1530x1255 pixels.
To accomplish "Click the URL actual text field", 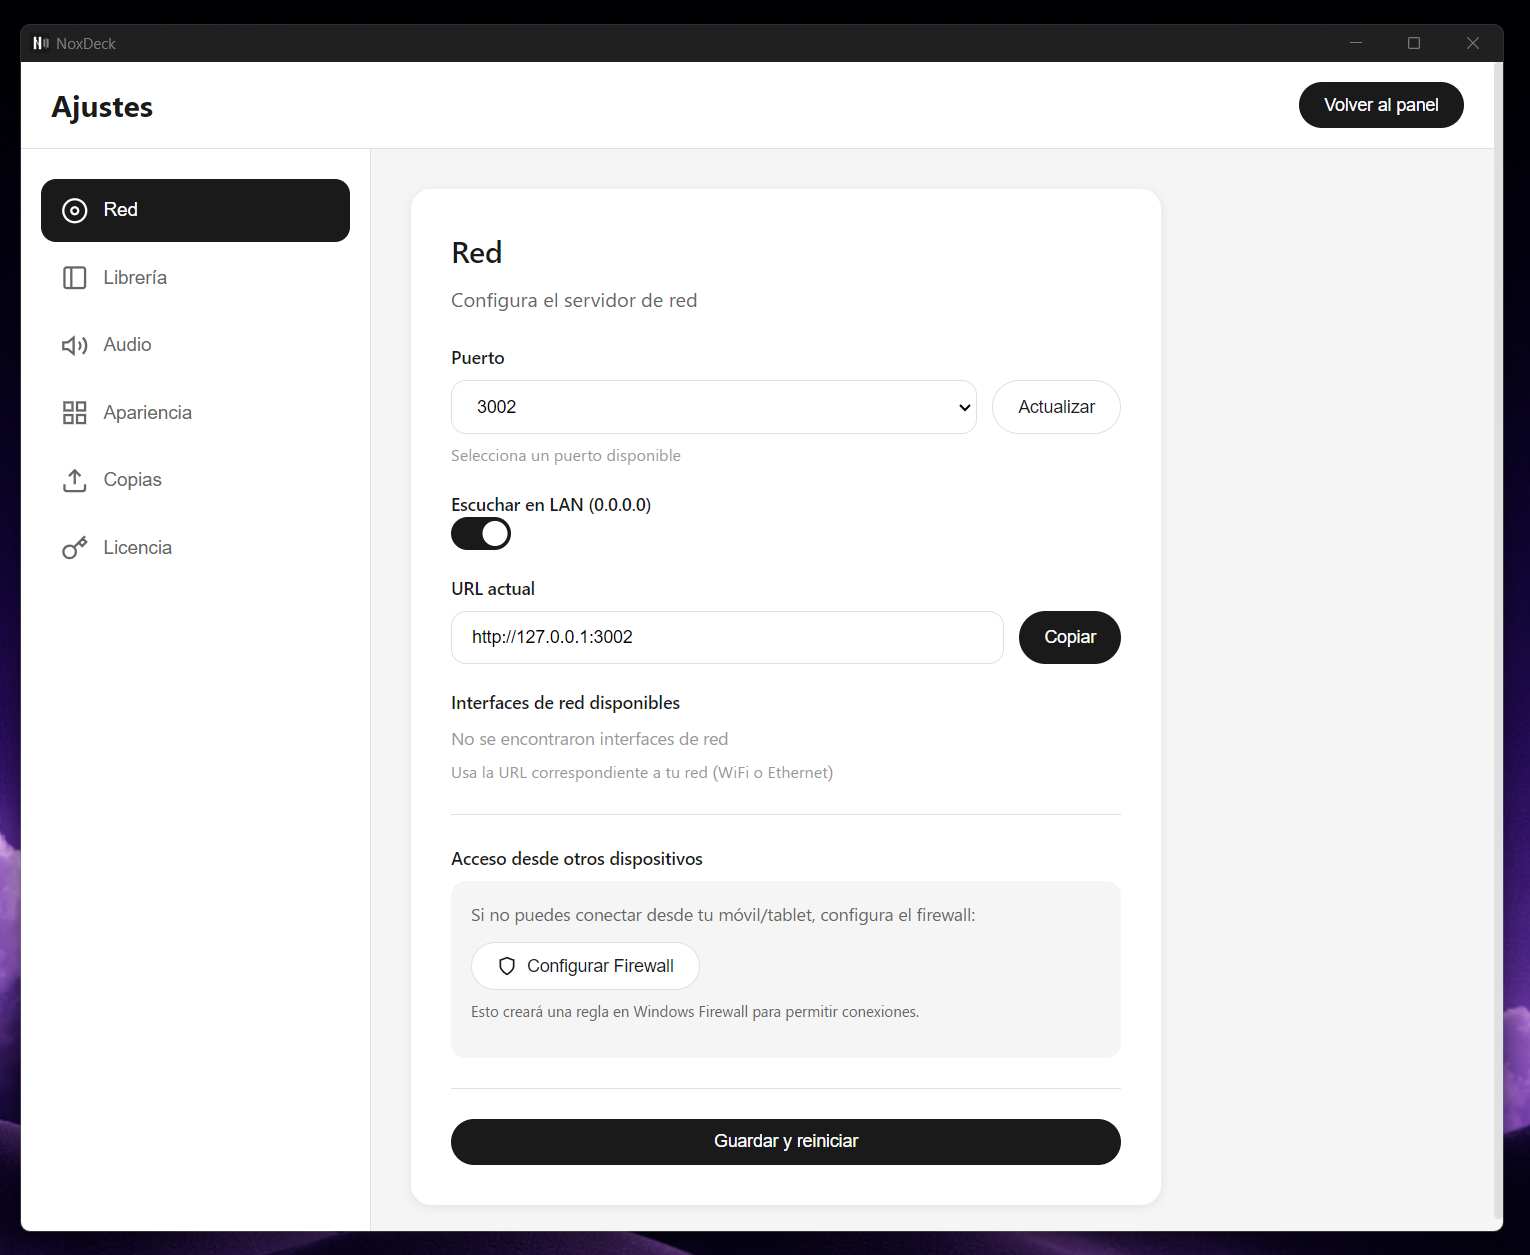I will pyautogui.click(x=727, y=637).
